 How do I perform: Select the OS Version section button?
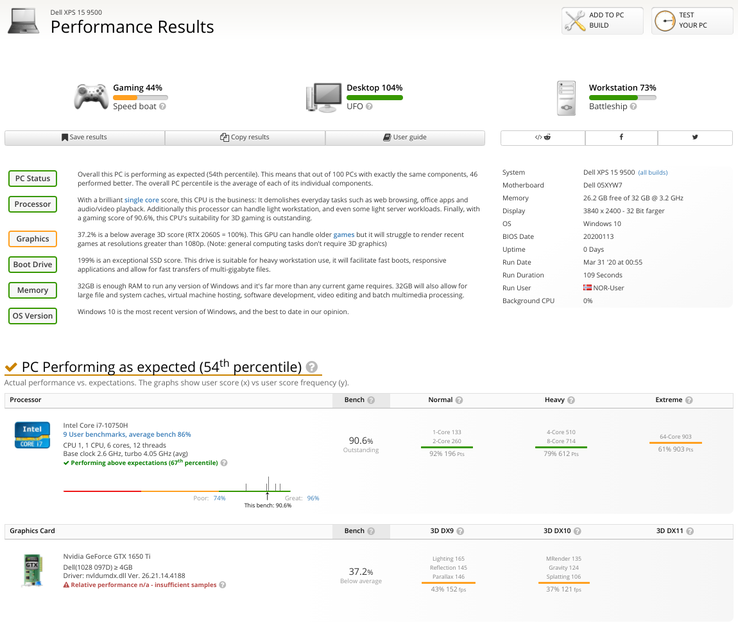tap(32, 316)
